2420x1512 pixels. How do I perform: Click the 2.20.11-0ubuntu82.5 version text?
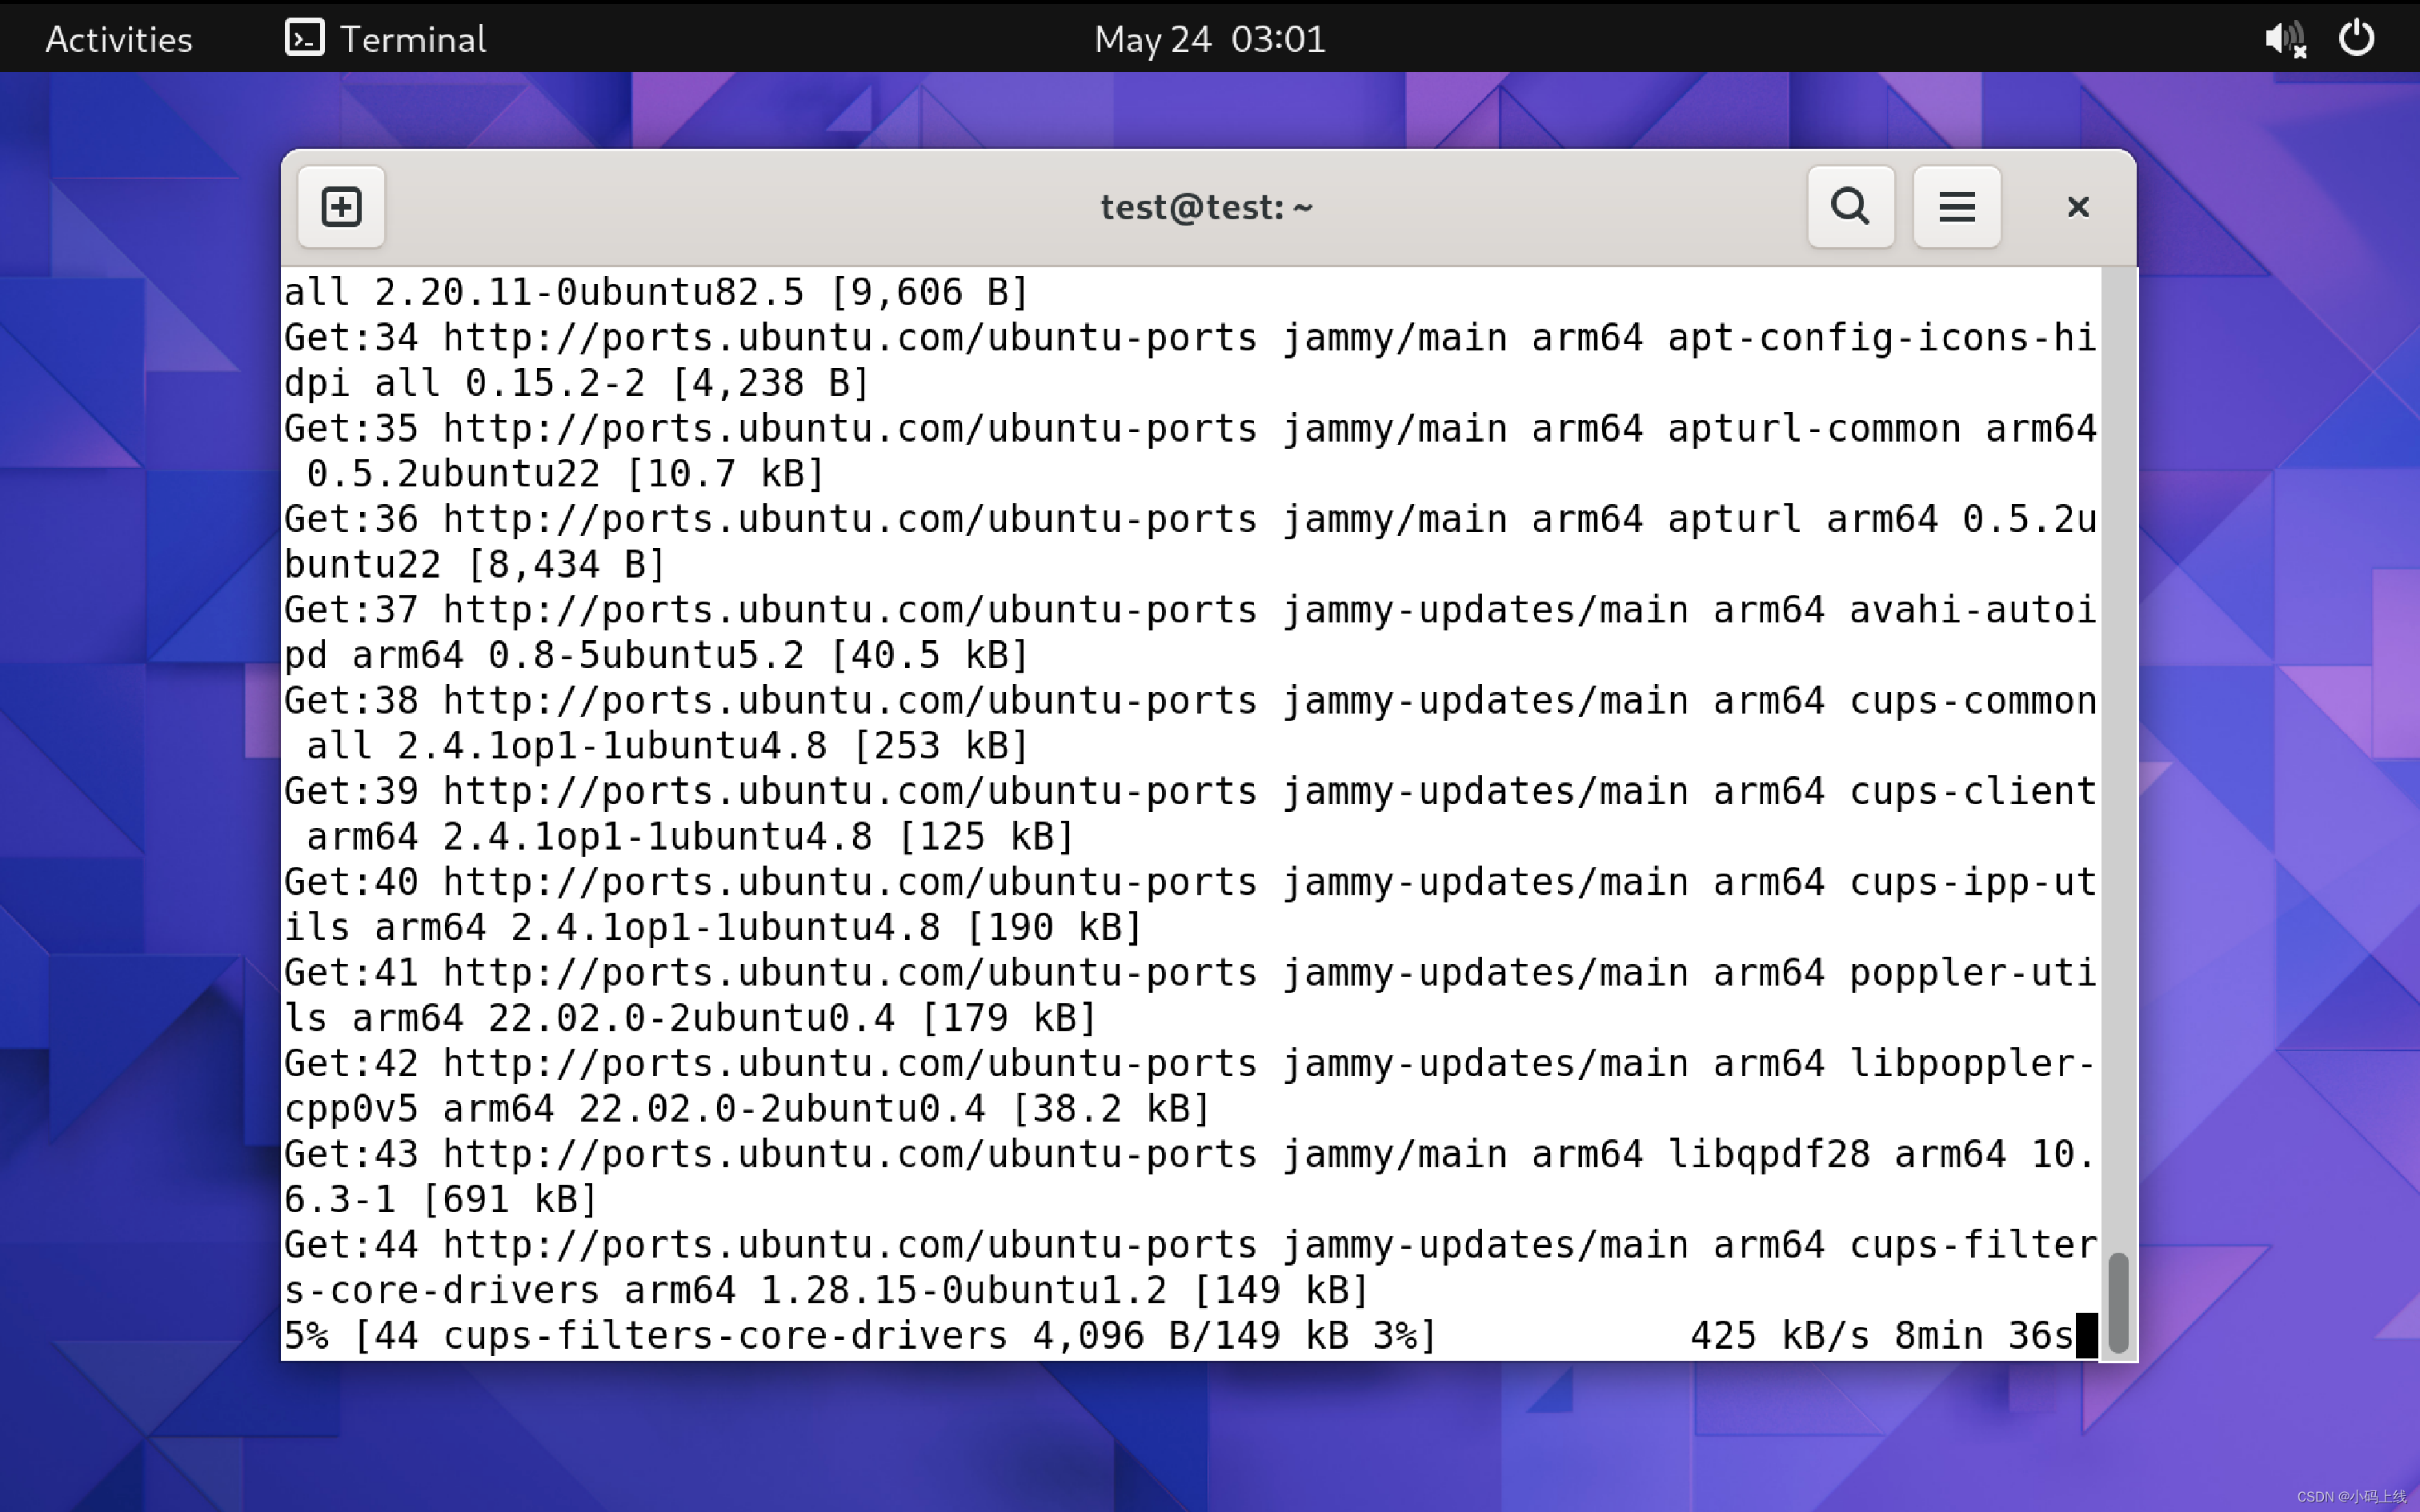tap(589, 292)
